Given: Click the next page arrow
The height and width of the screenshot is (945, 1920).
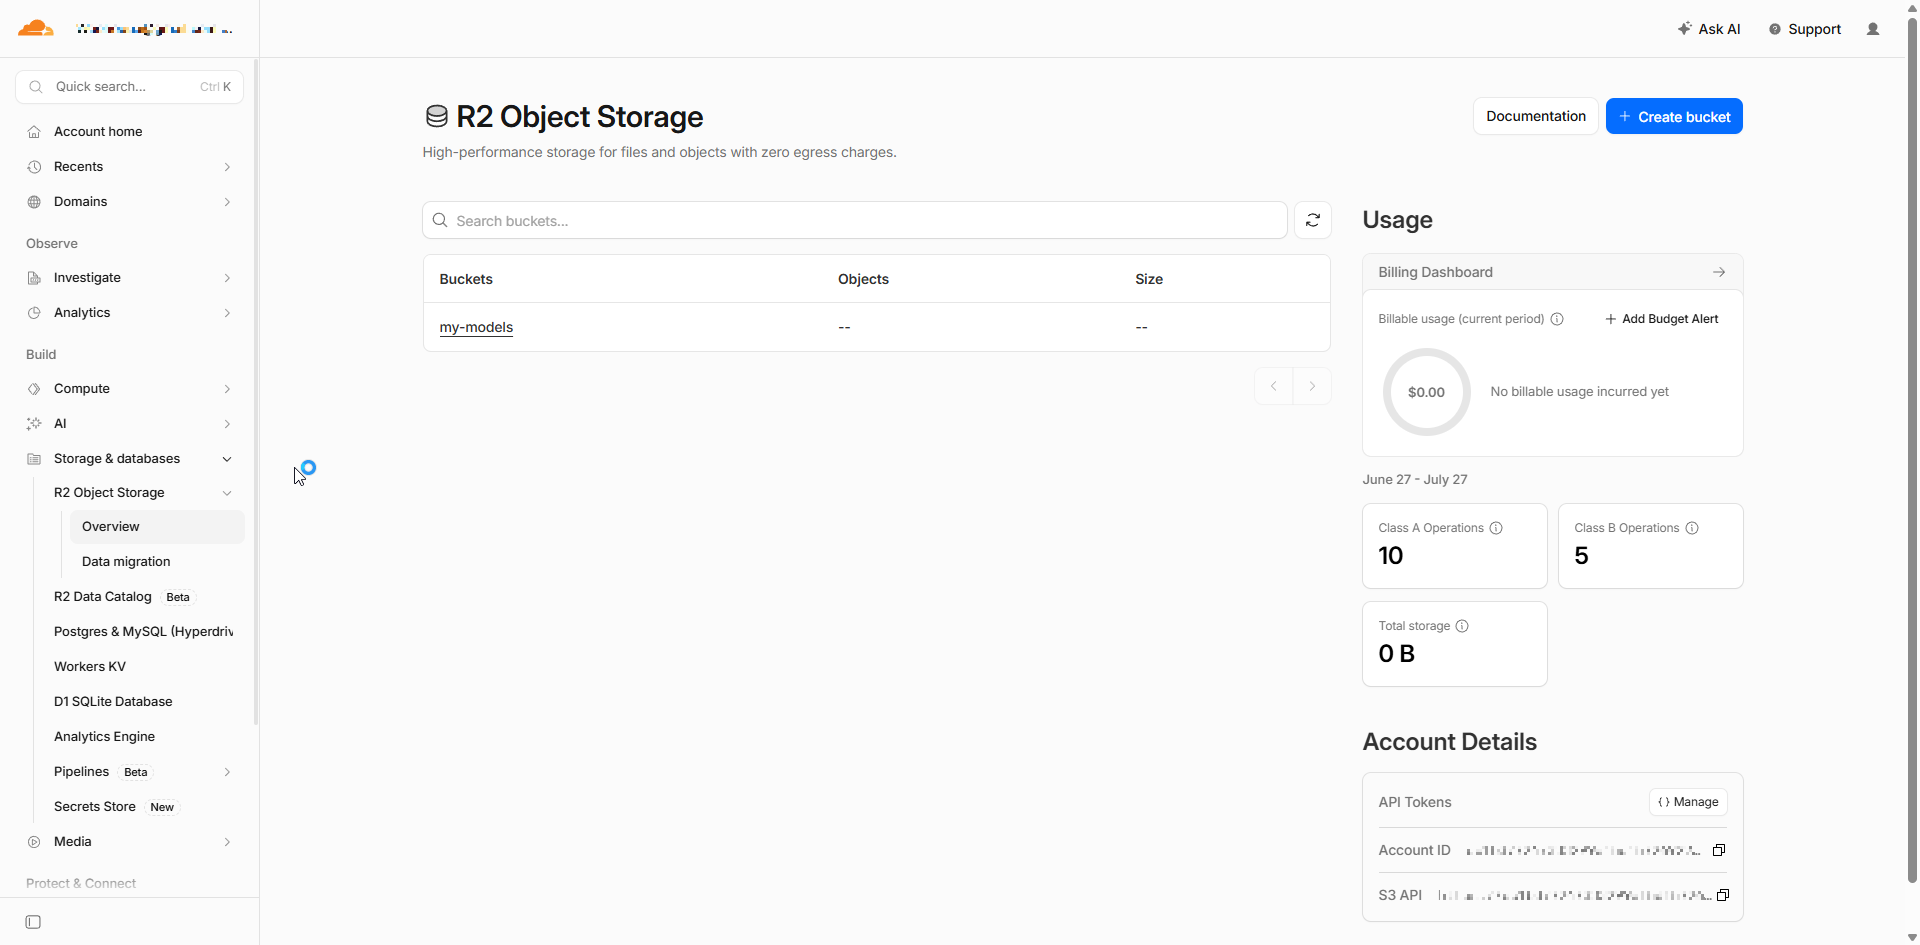Looking at the screenshot, I should [1312, 386].
